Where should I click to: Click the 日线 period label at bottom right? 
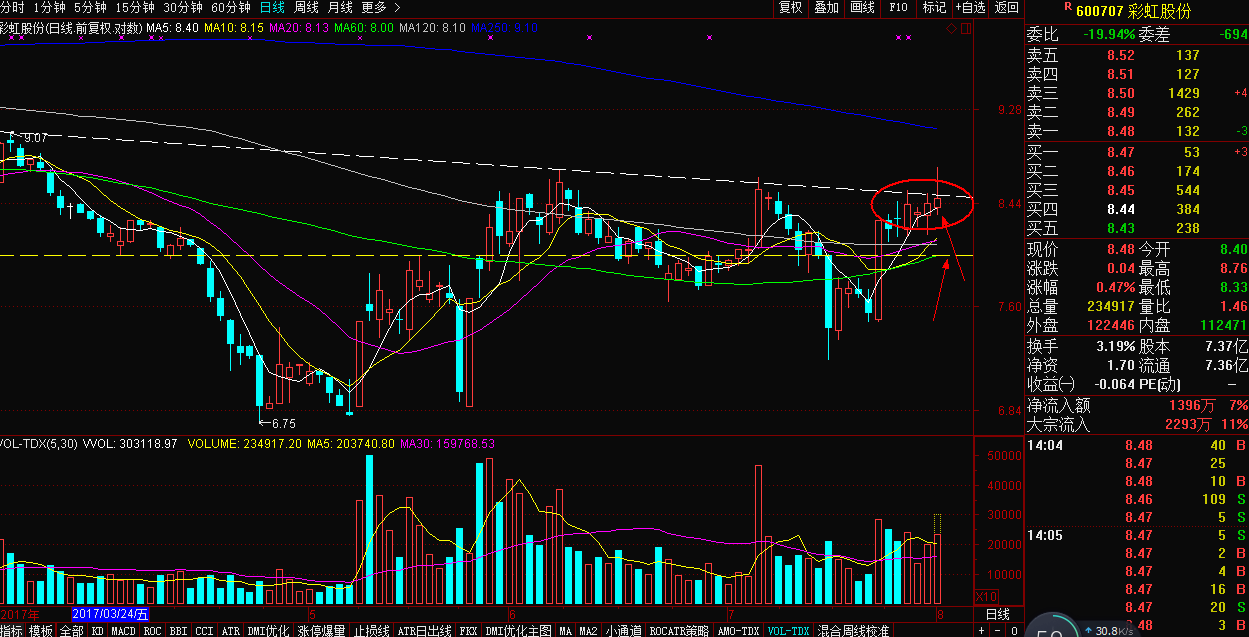point(997,613)
